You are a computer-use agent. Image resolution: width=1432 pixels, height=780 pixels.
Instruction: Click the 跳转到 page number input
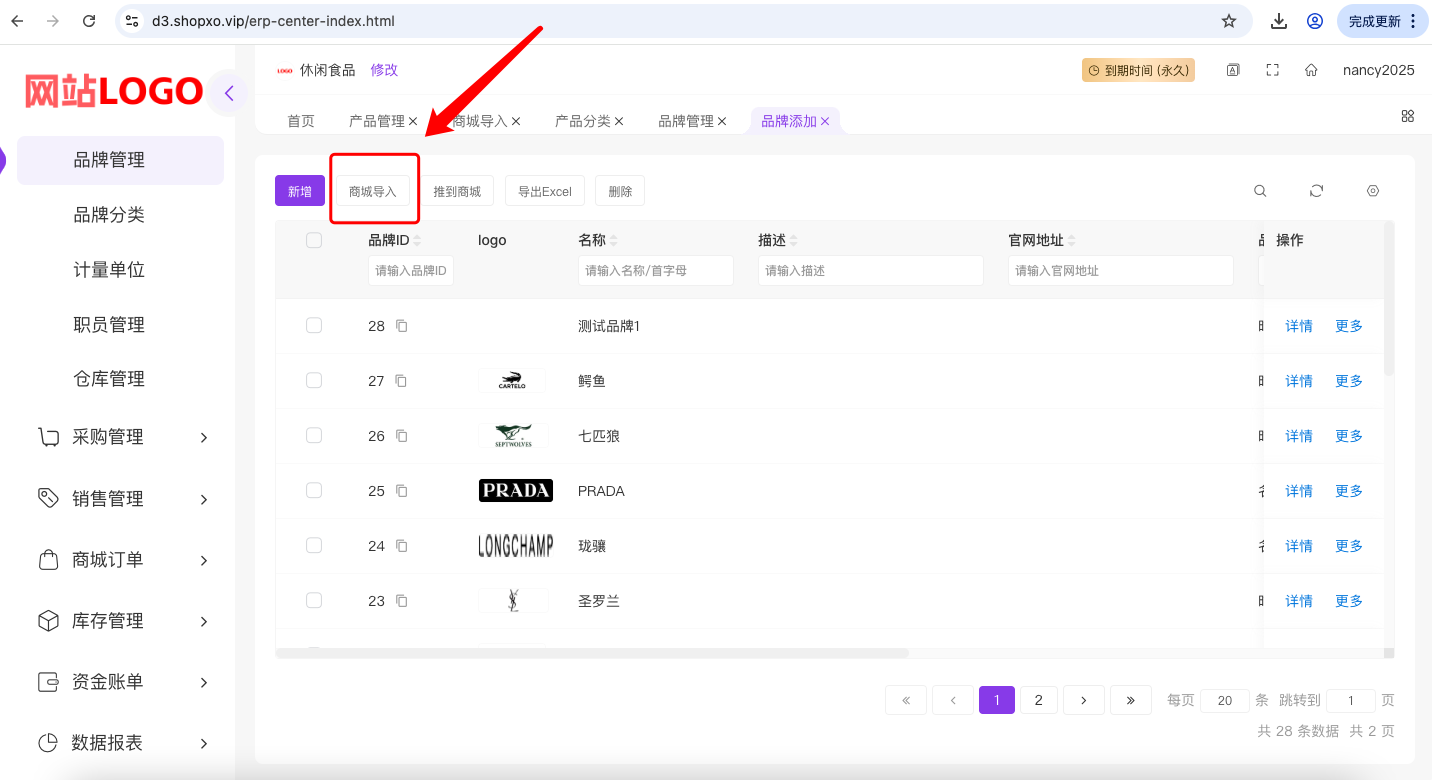coord(1351,700)
